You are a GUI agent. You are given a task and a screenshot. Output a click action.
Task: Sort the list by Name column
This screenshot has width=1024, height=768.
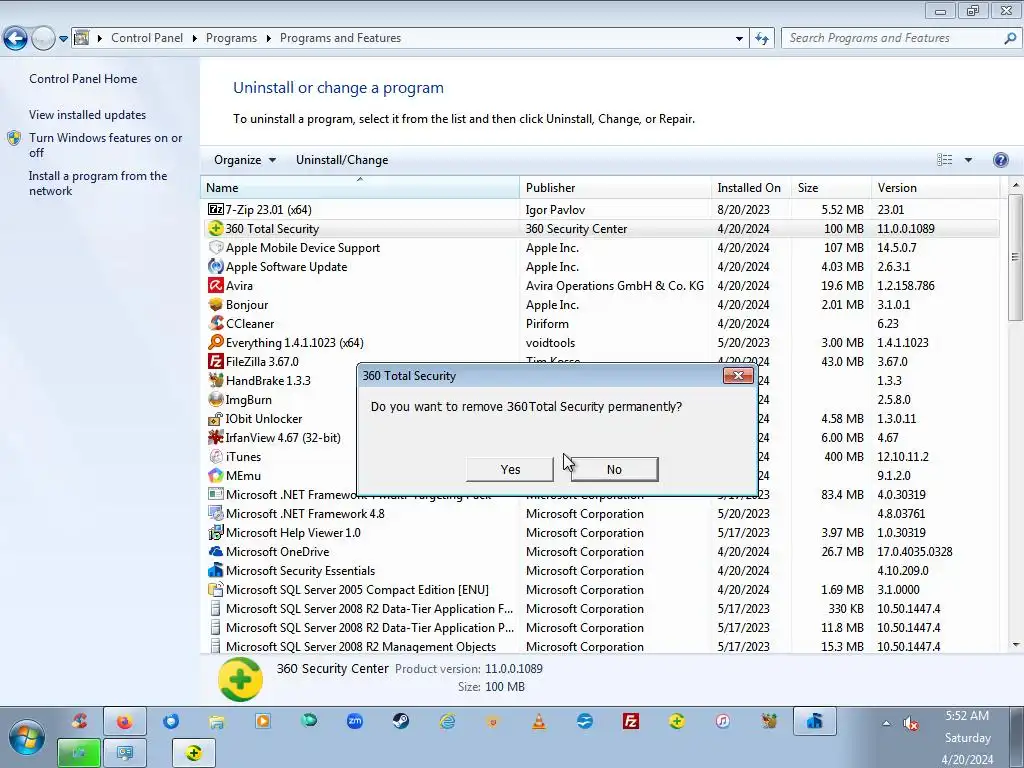(x=359, y=187)
